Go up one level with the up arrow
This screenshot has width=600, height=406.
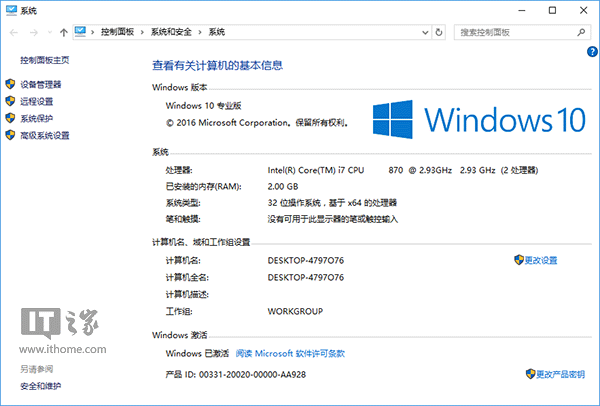[65, 33]
